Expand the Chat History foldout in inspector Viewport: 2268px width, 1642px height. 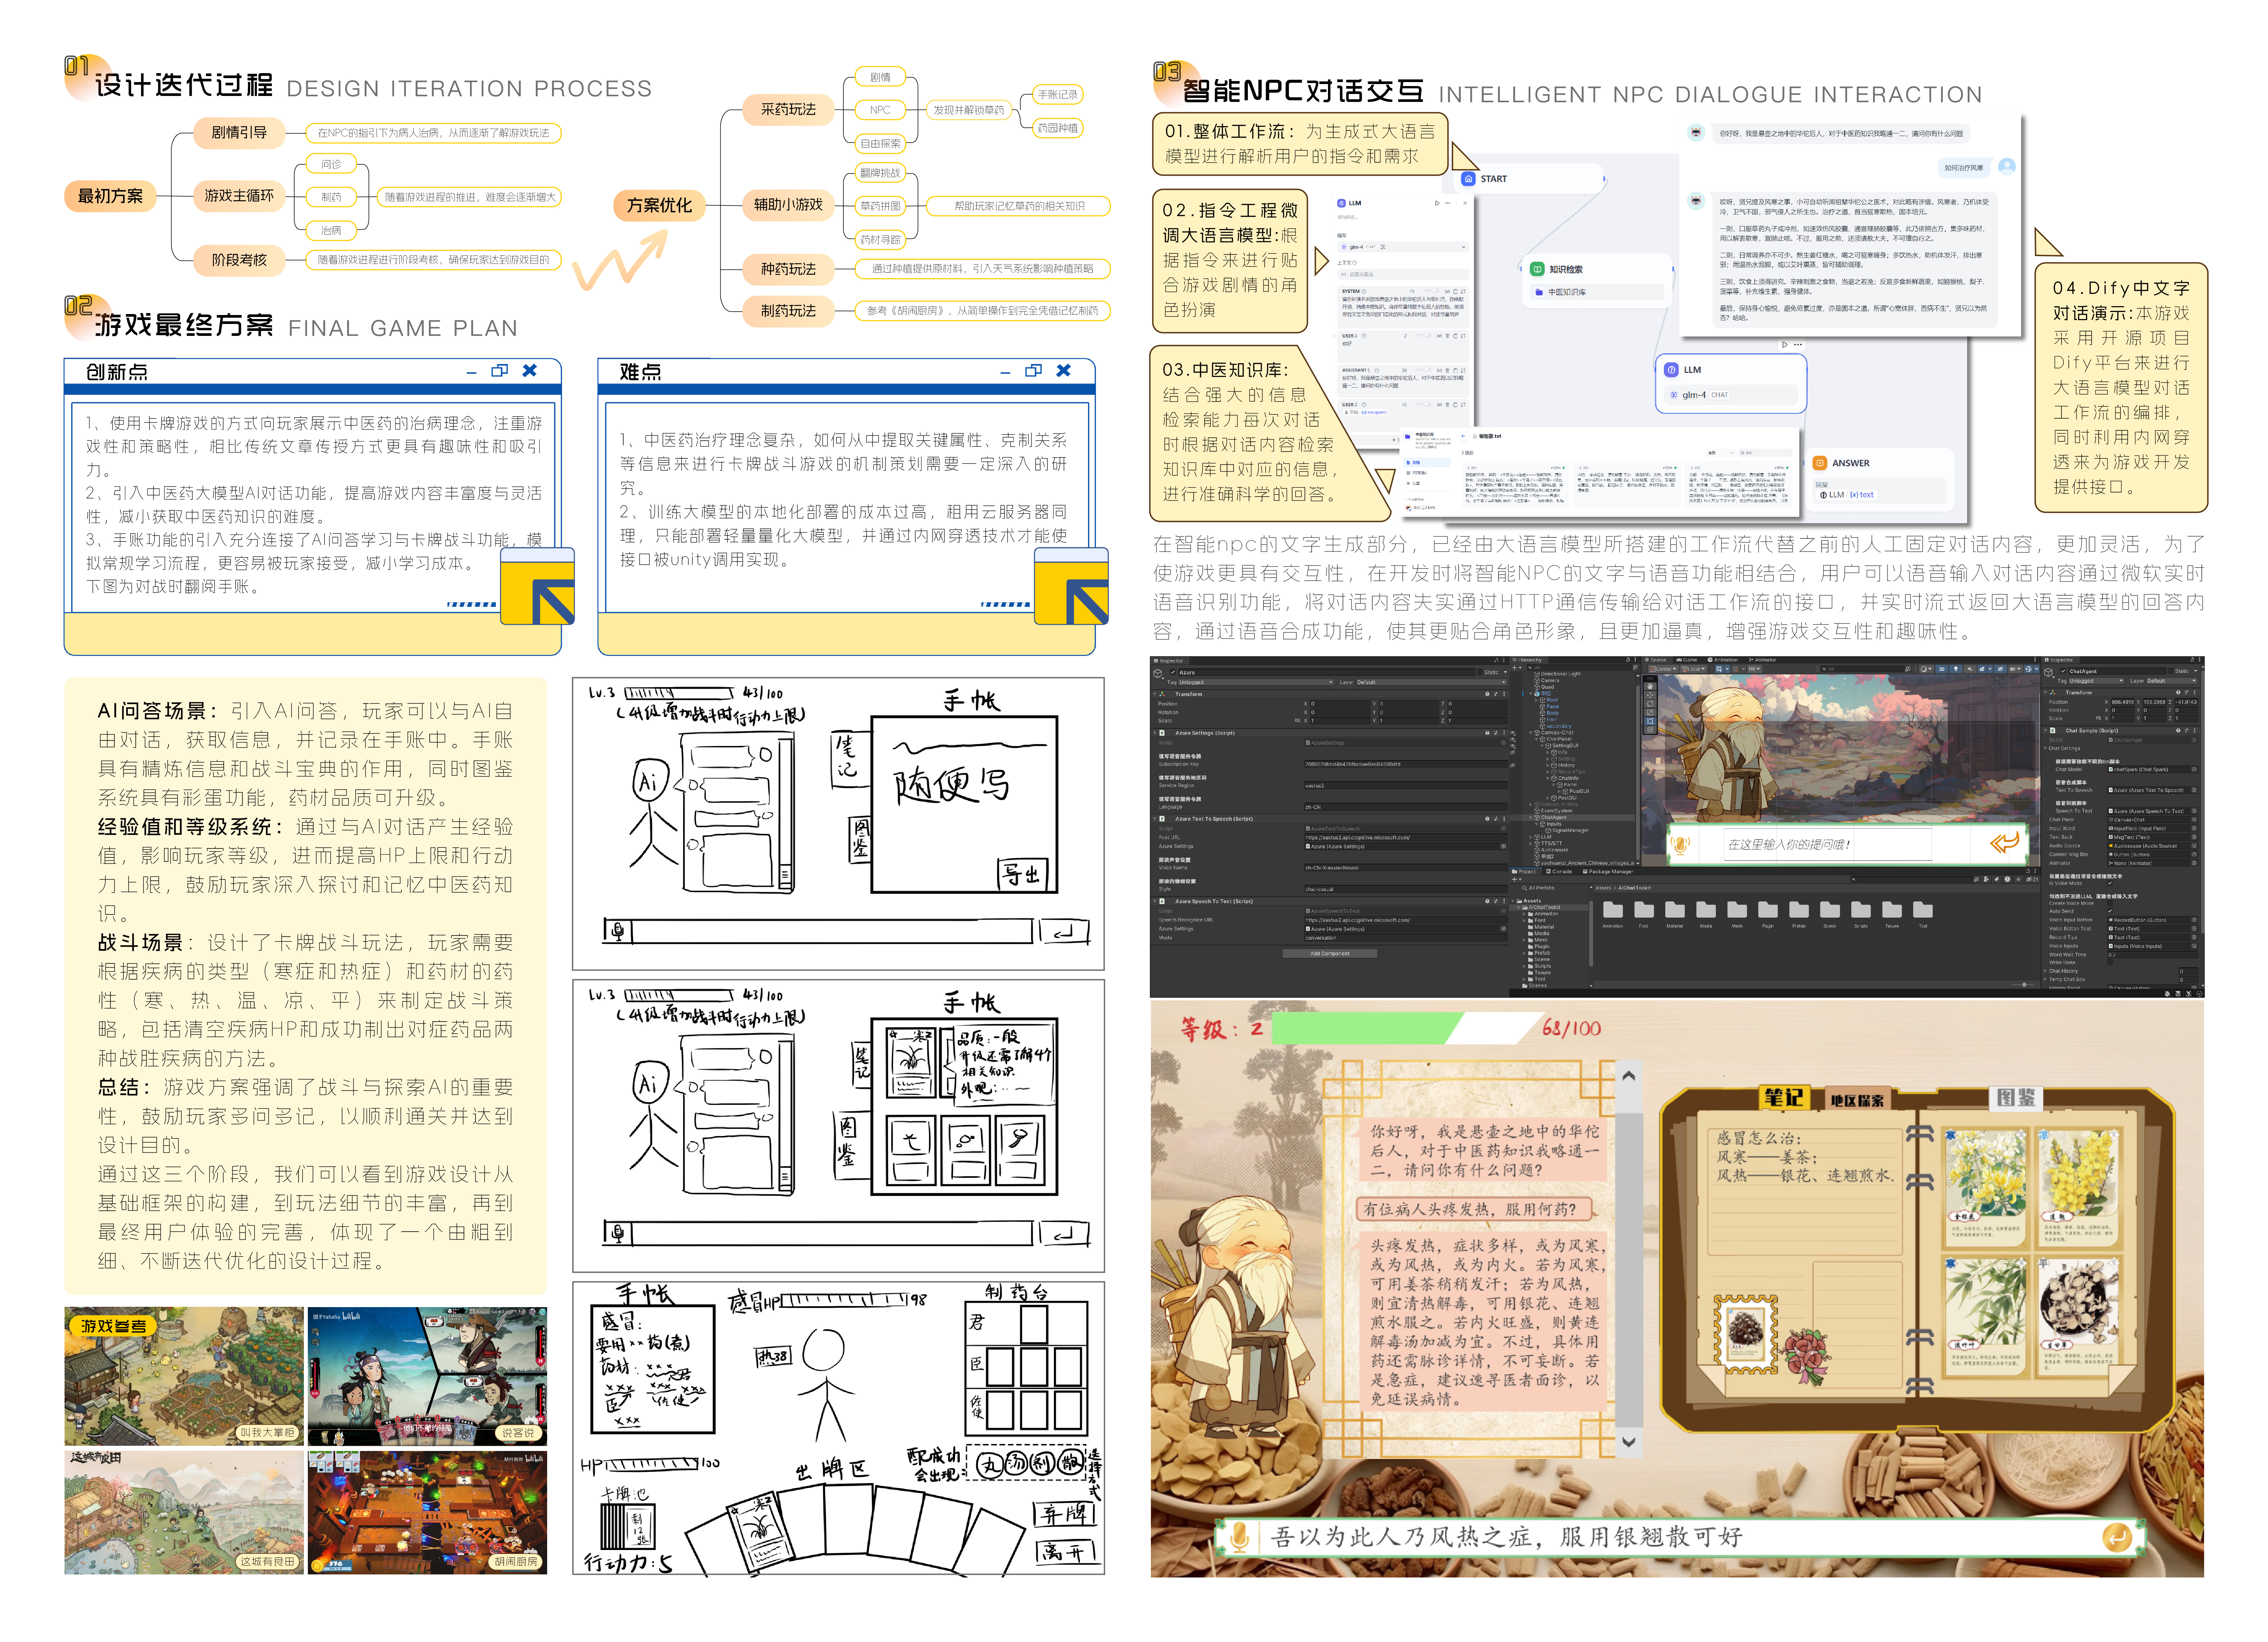[2045, 971]
